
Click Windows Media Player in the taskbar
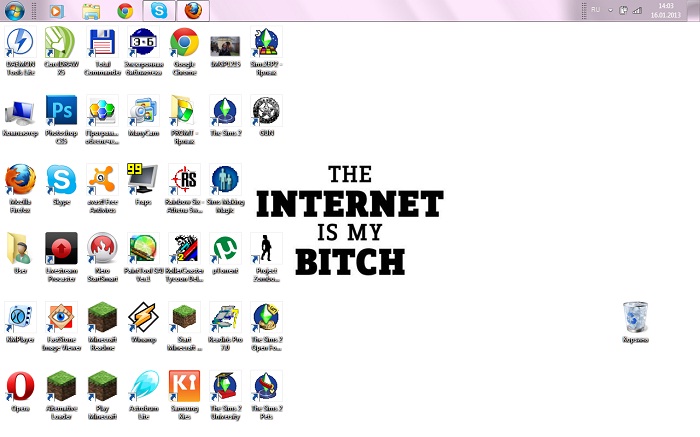tap(57, 11)
